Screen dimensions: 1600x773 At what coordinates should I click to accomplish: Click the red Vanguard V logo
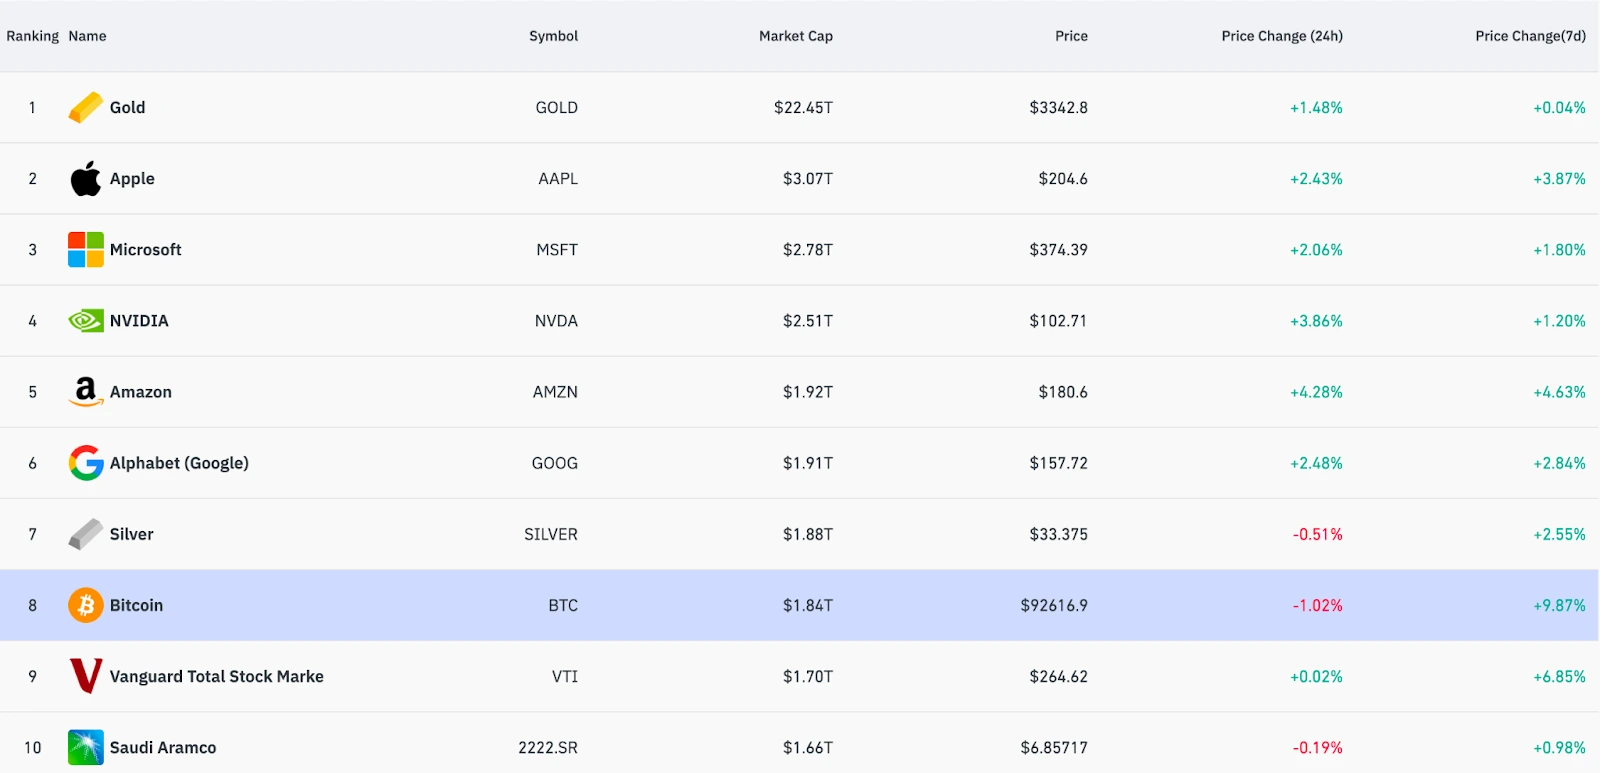click(x=85, y=676)
